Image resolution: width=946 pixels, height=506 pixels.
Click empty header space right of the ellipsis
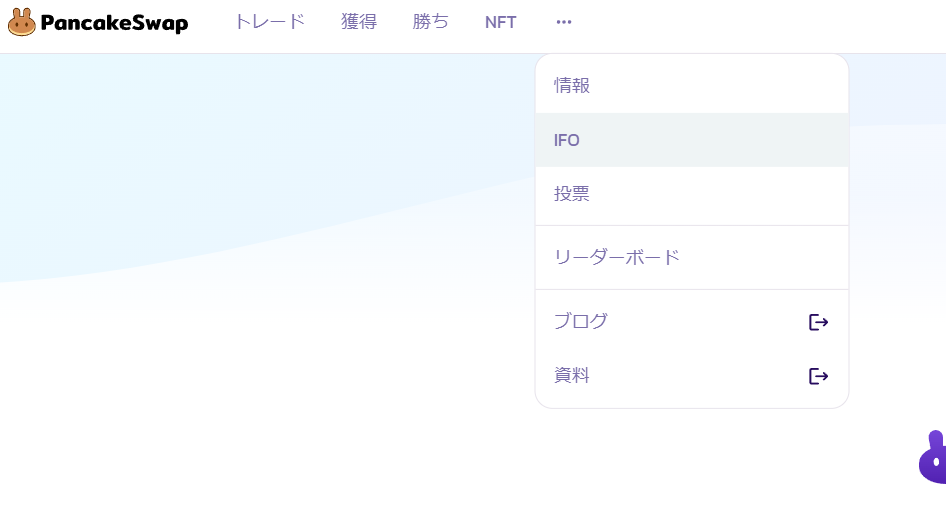pos(754,24)
